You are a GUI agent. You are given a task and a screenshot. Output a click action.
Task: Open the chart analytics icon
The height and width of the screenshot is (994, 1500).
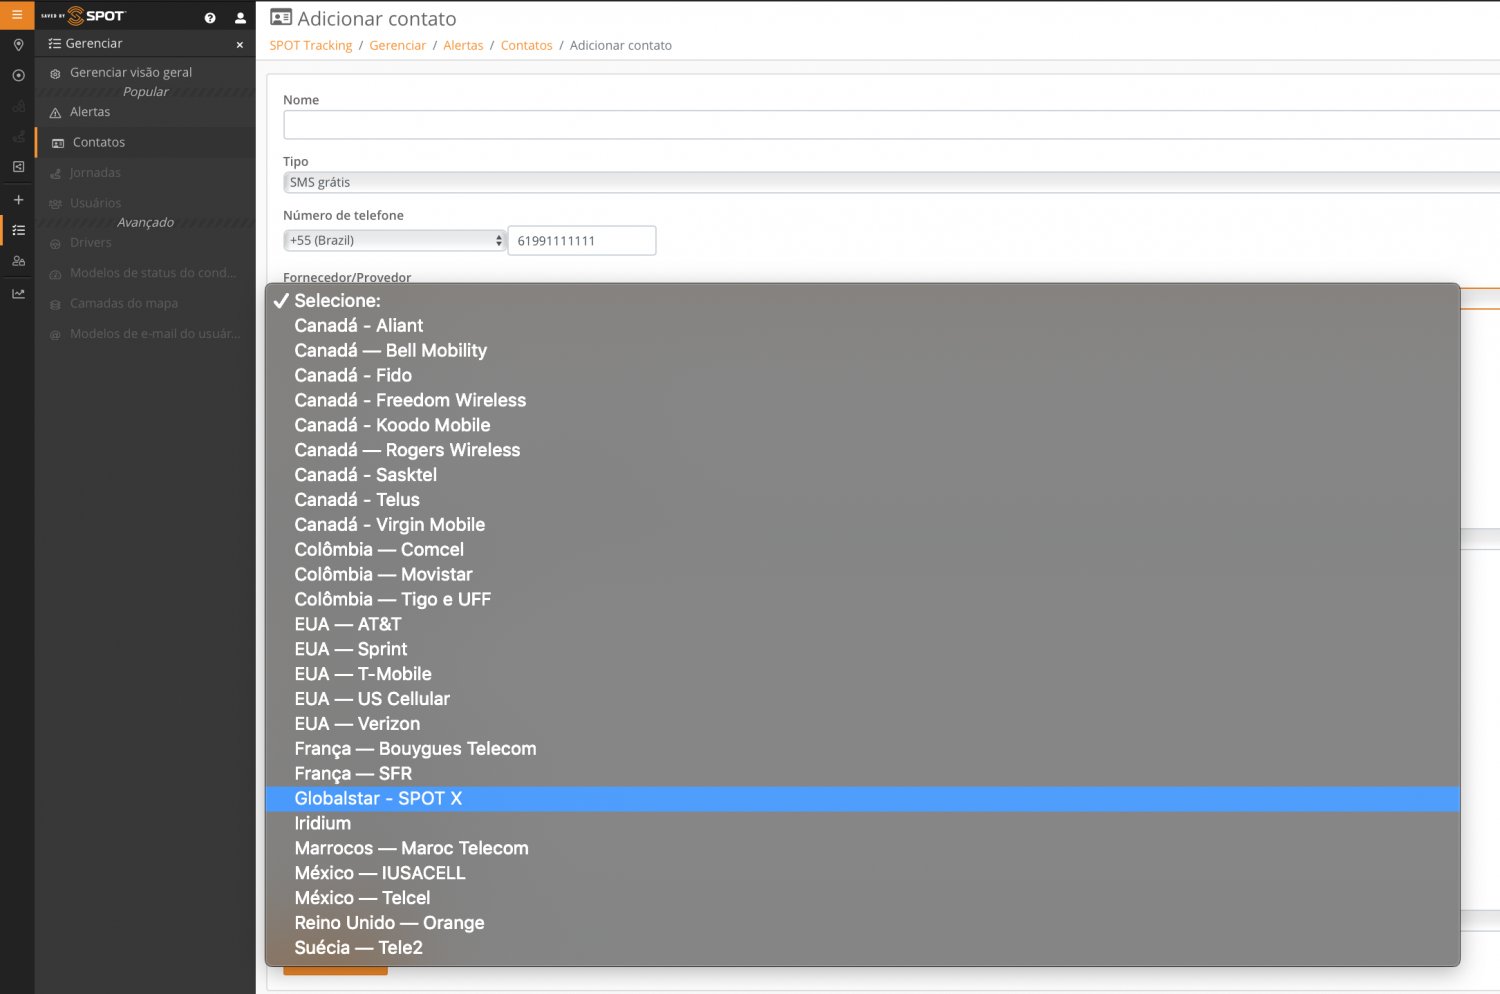pos(18,294)
